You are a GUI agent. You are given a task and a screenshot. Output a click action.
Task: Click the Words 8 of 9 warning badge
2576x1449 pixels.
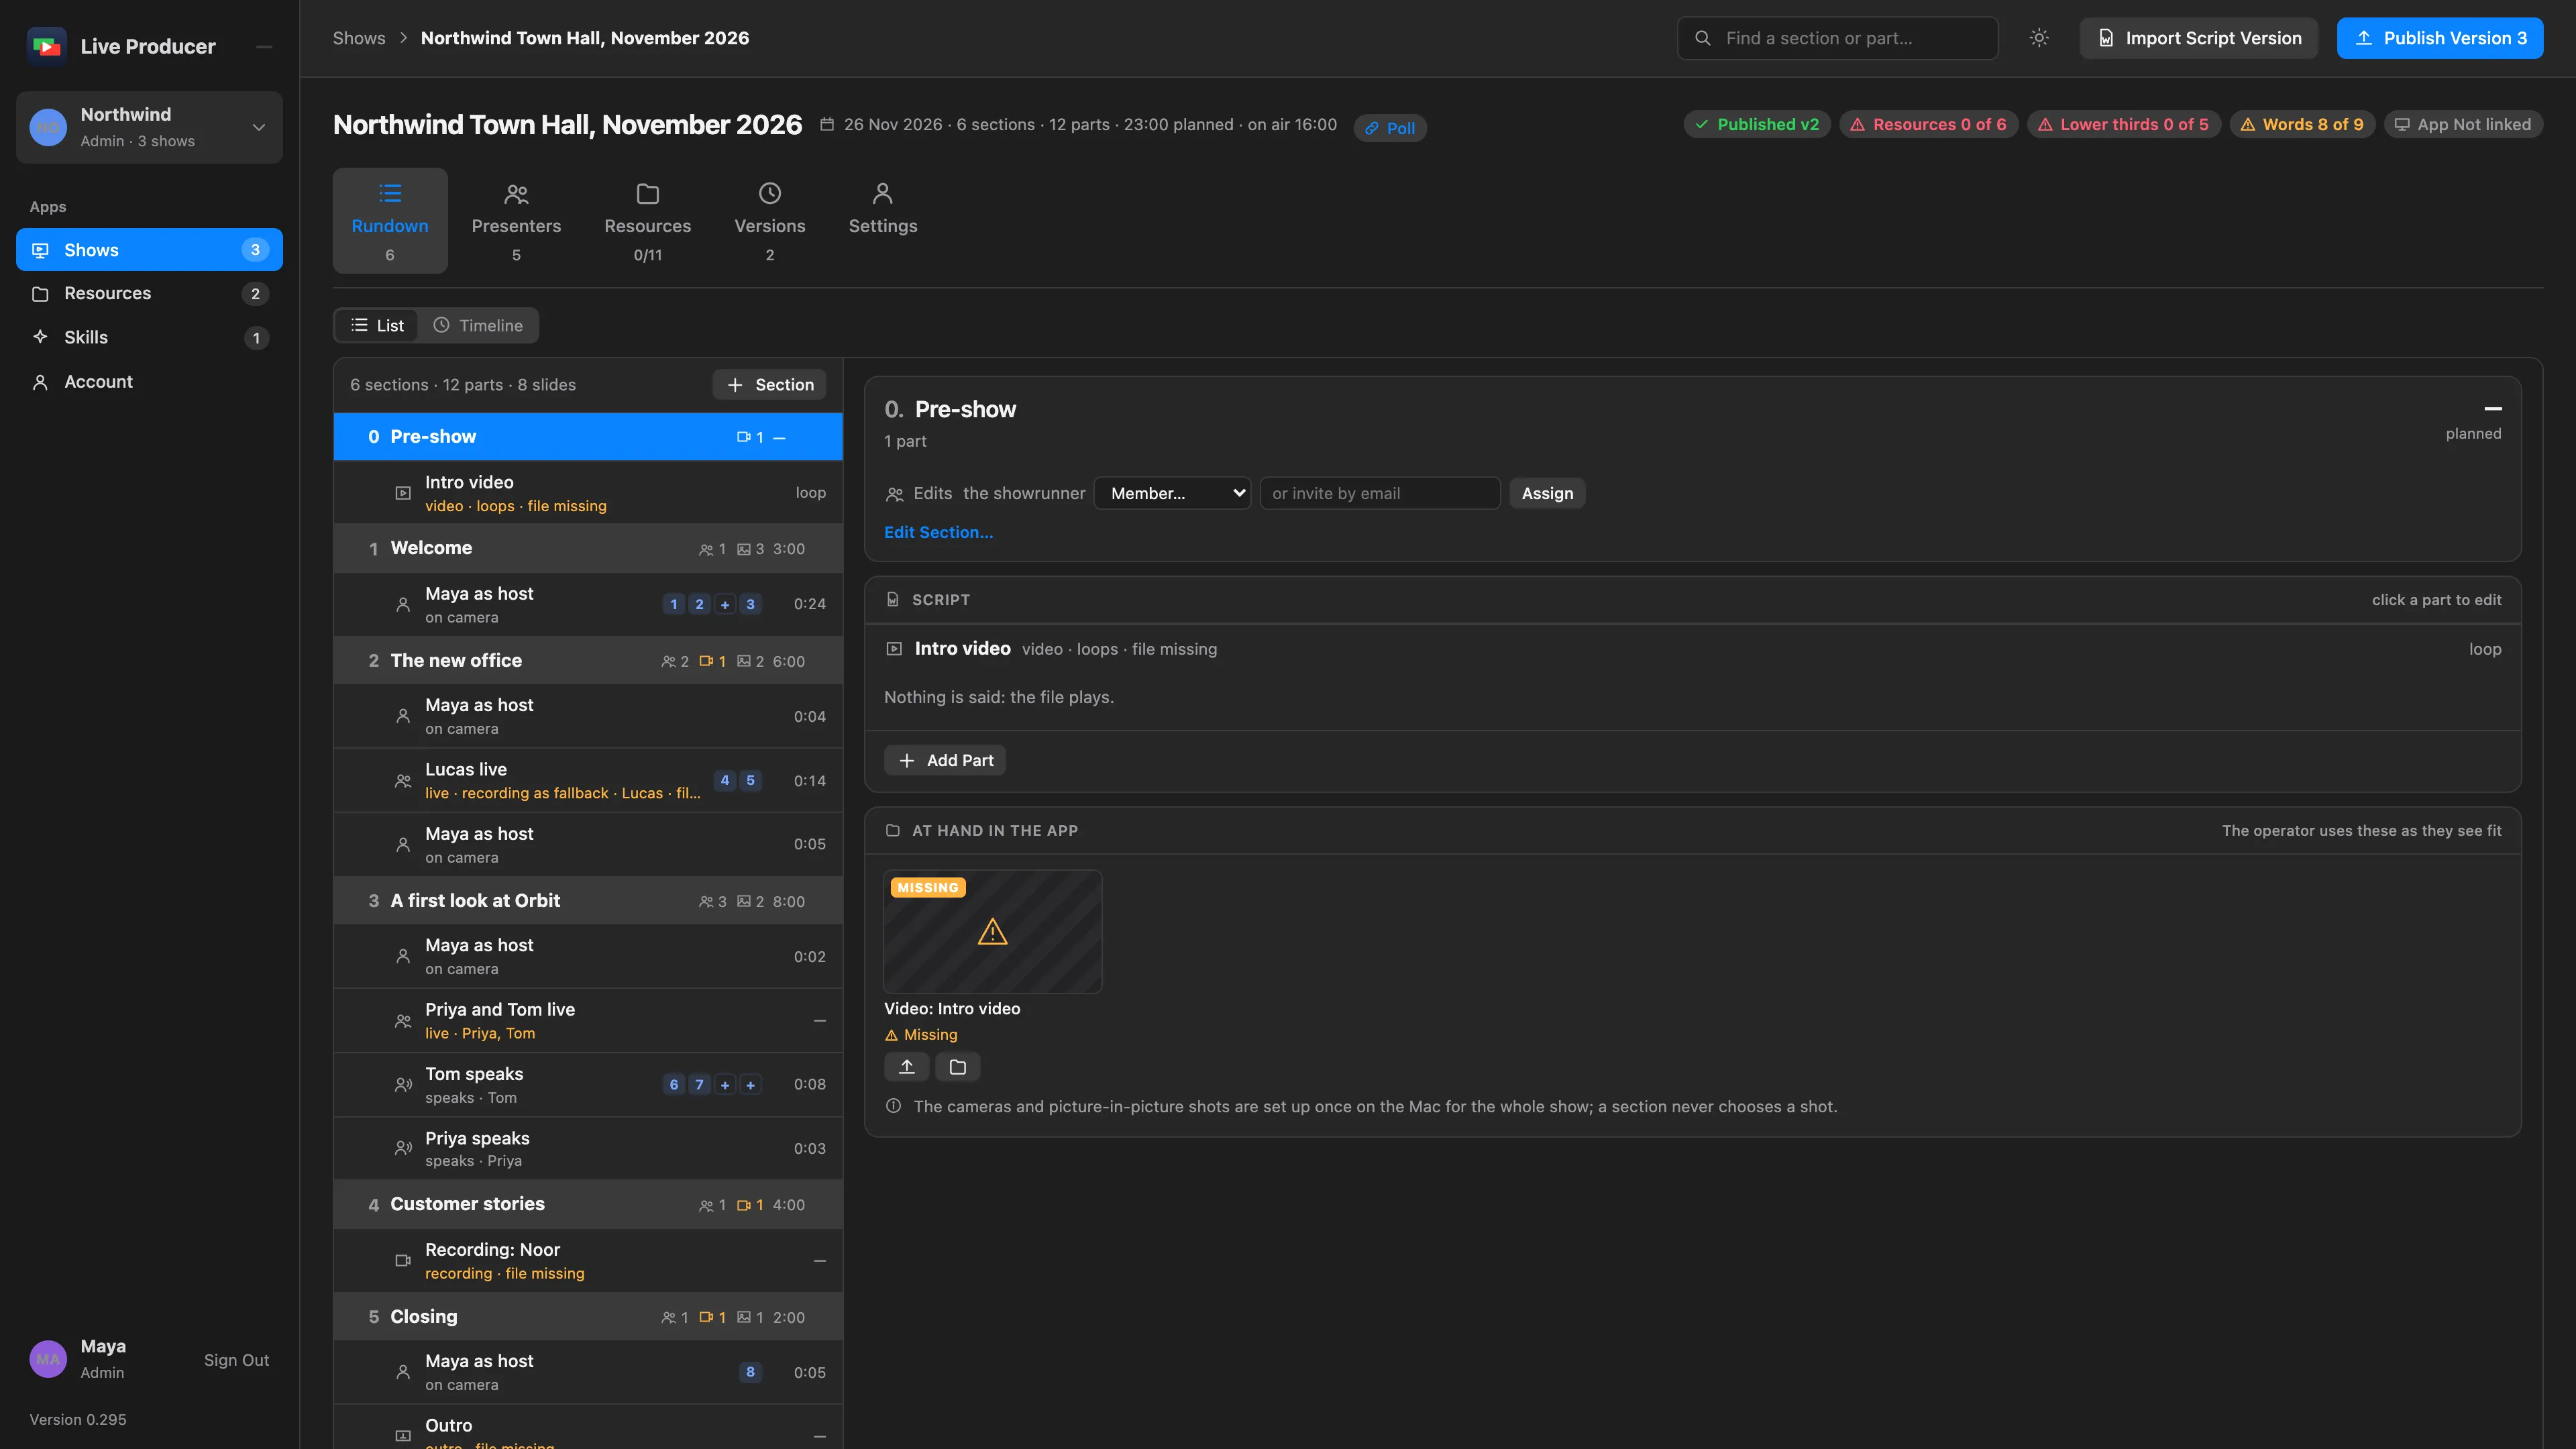click(x=2302, y=124)
